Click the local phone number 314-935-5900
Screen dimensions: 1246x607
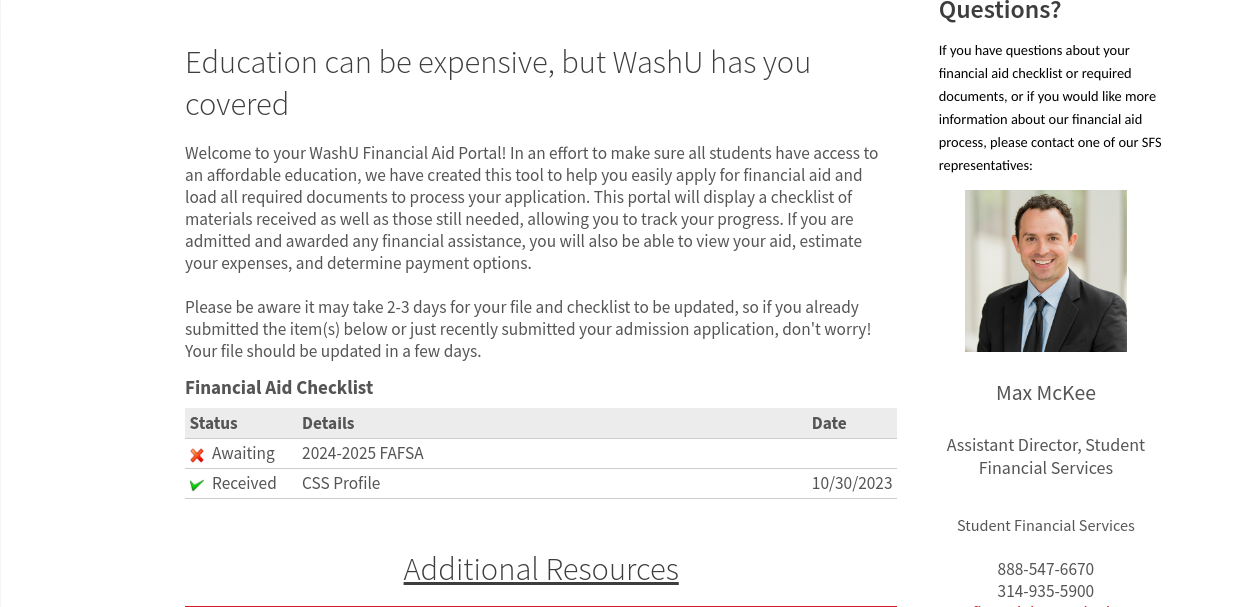[1045, 591]
